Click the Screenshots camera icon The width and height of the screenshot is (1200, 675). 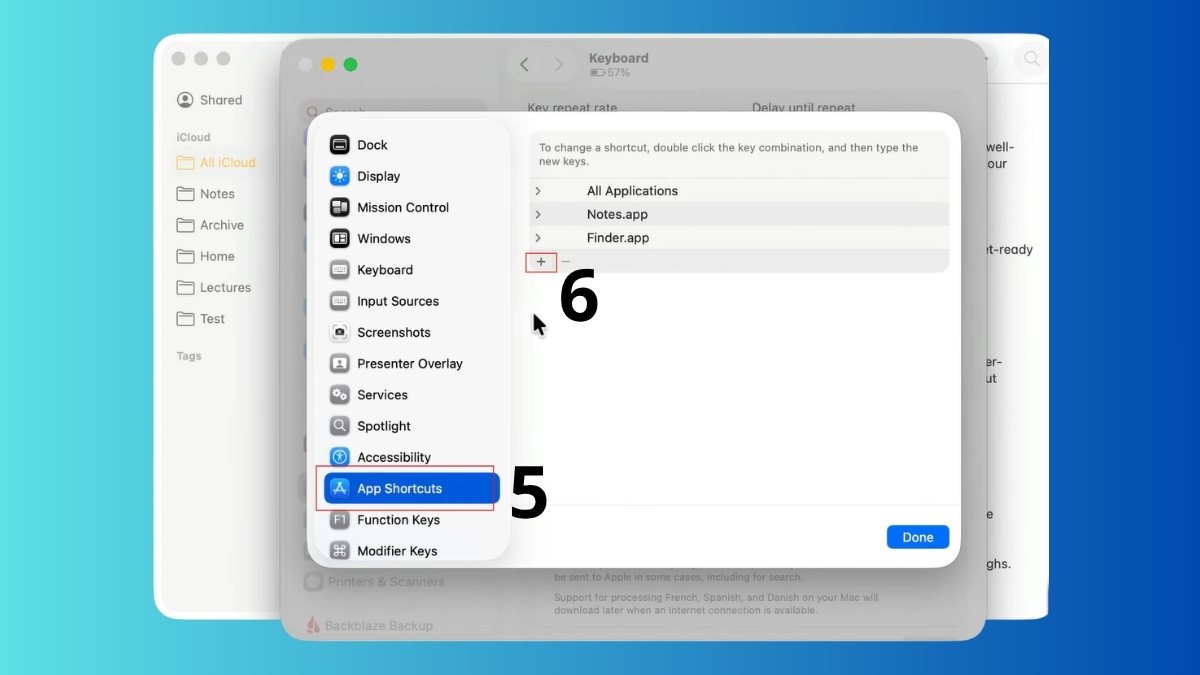click(340, 332)
